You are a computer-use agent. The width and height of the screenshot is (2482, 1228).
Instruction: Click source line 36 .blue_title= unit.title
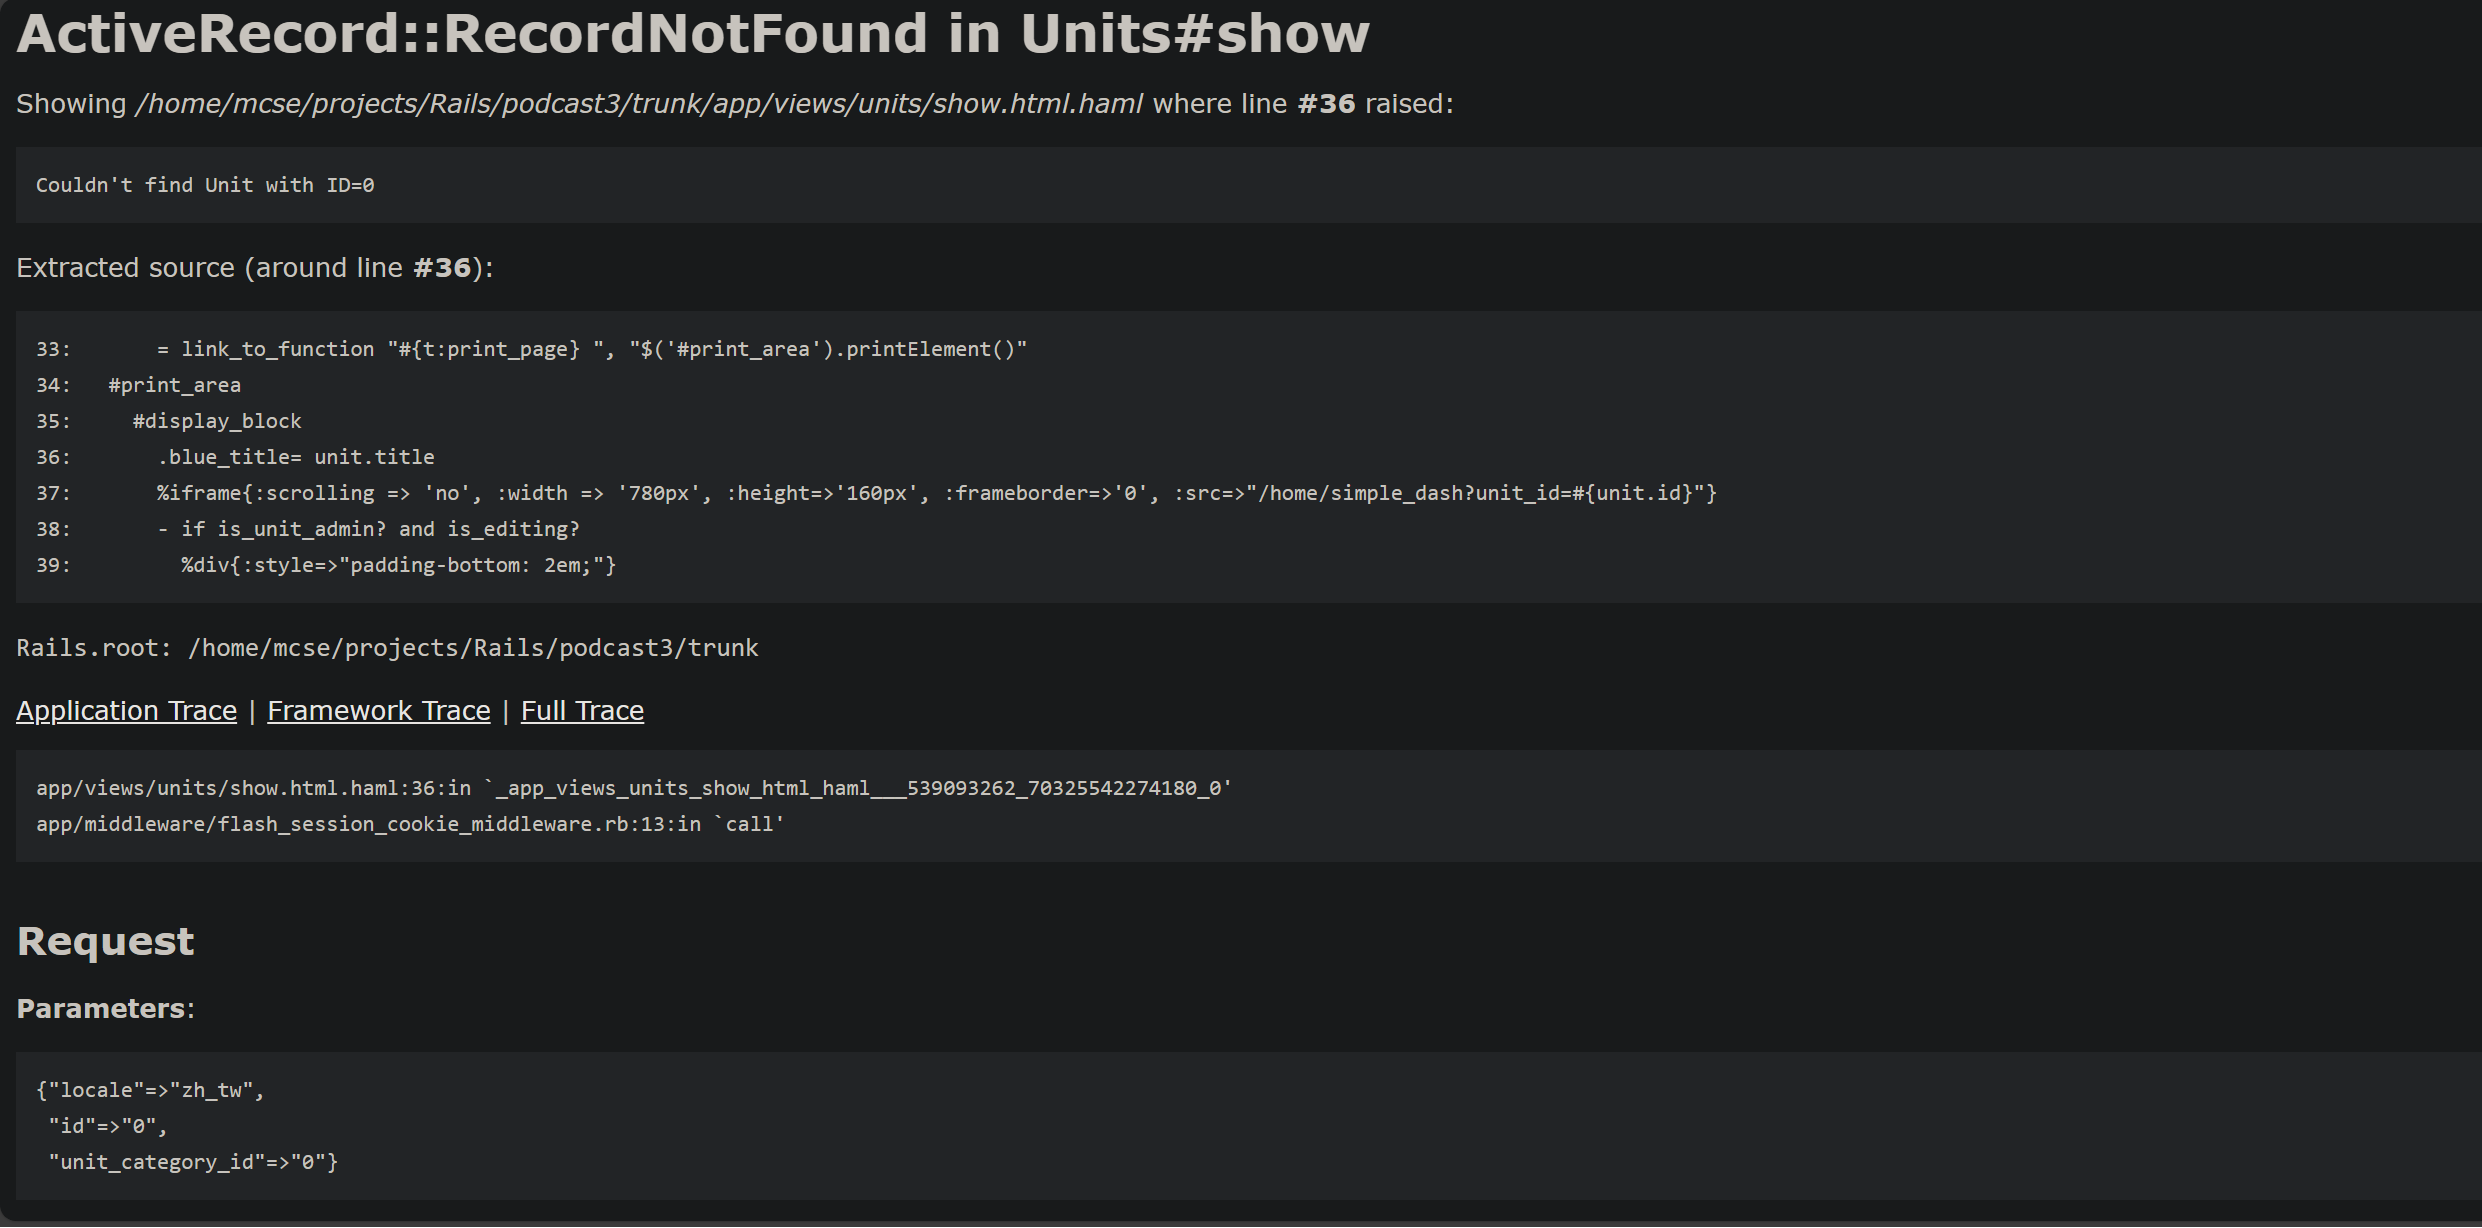pyautogui.click(x=235, y=457)
